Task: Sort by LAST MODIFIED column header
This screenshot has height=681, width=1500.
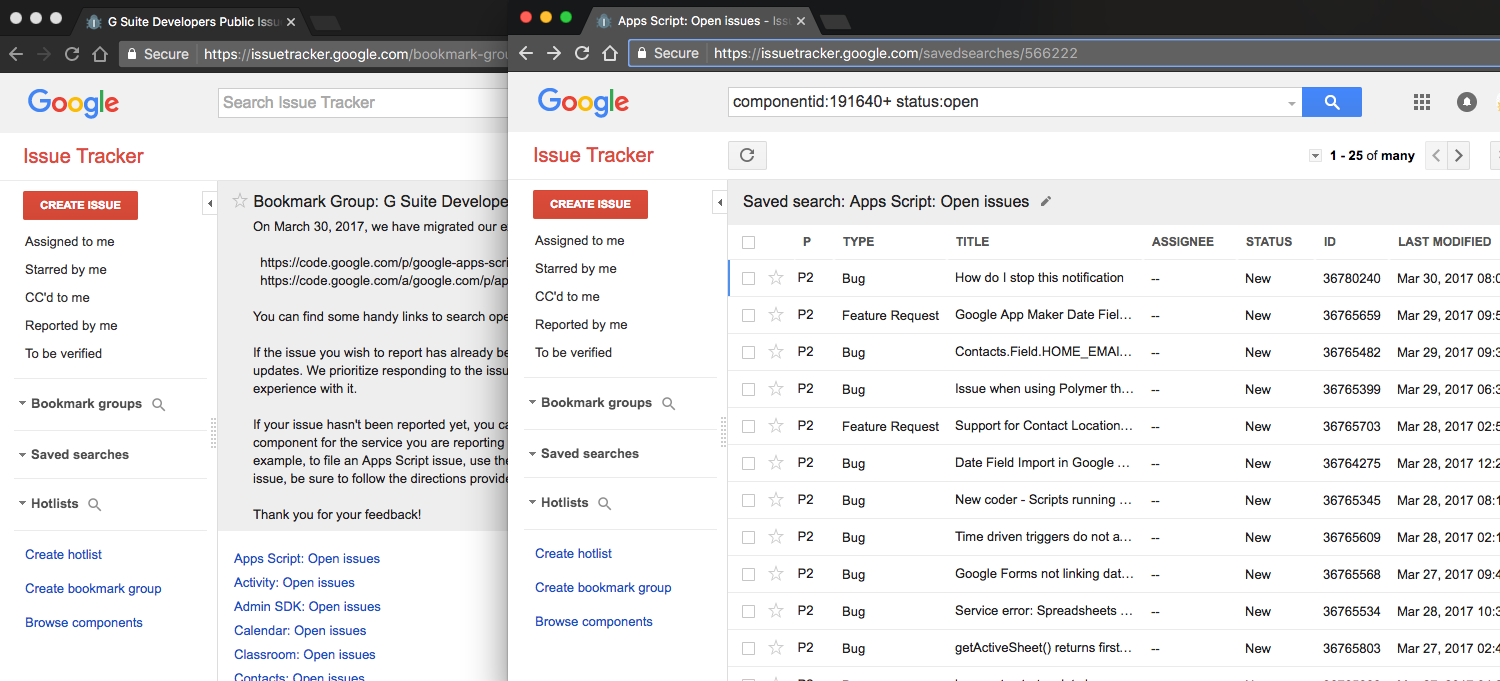Action: [x=1444, y=242]
